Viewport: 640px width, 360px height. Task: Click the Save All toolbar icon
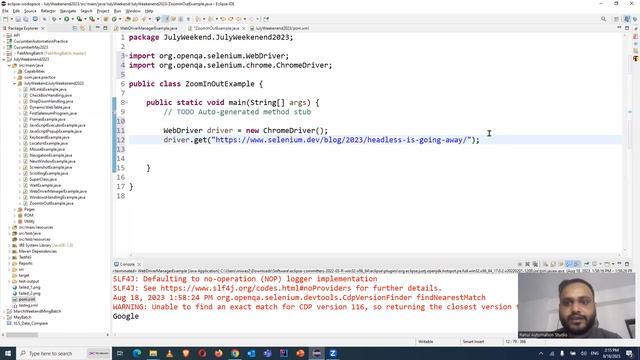pyautogui.click(x=26, y=19)
